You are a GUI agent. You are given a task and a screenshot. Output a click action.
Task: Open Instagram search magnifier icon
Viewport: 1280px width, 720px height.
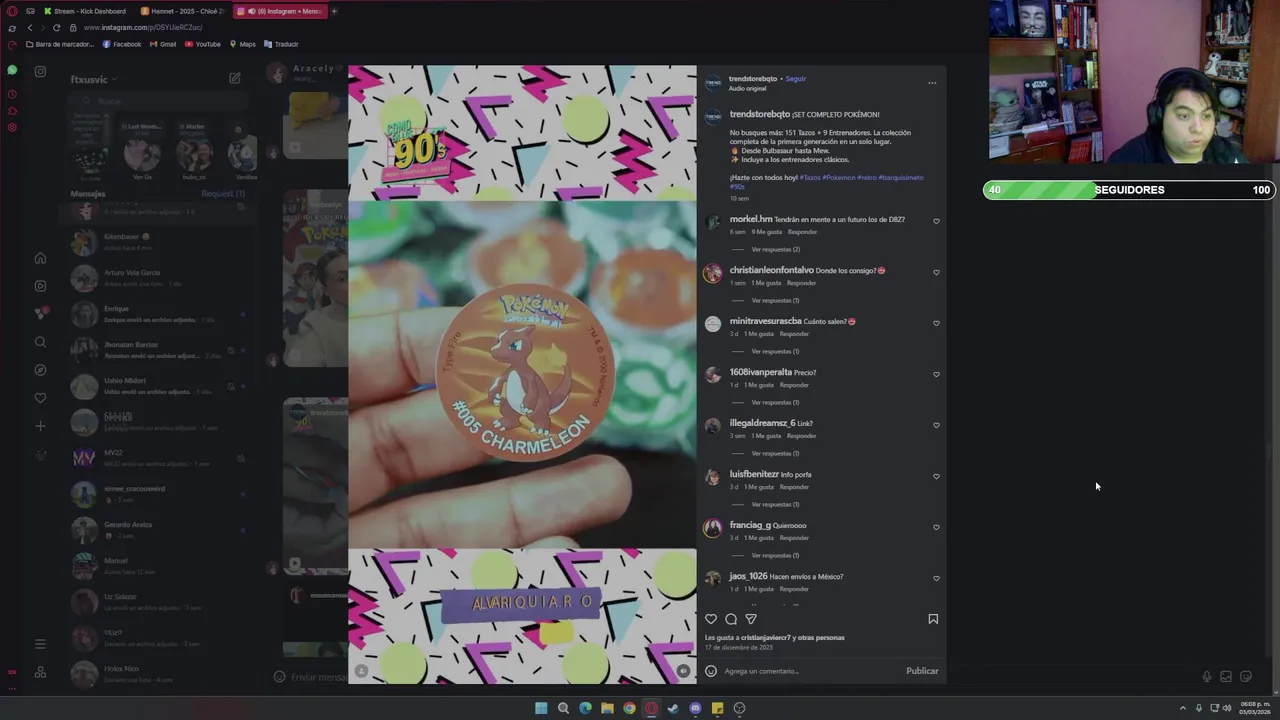pos(40,342)
